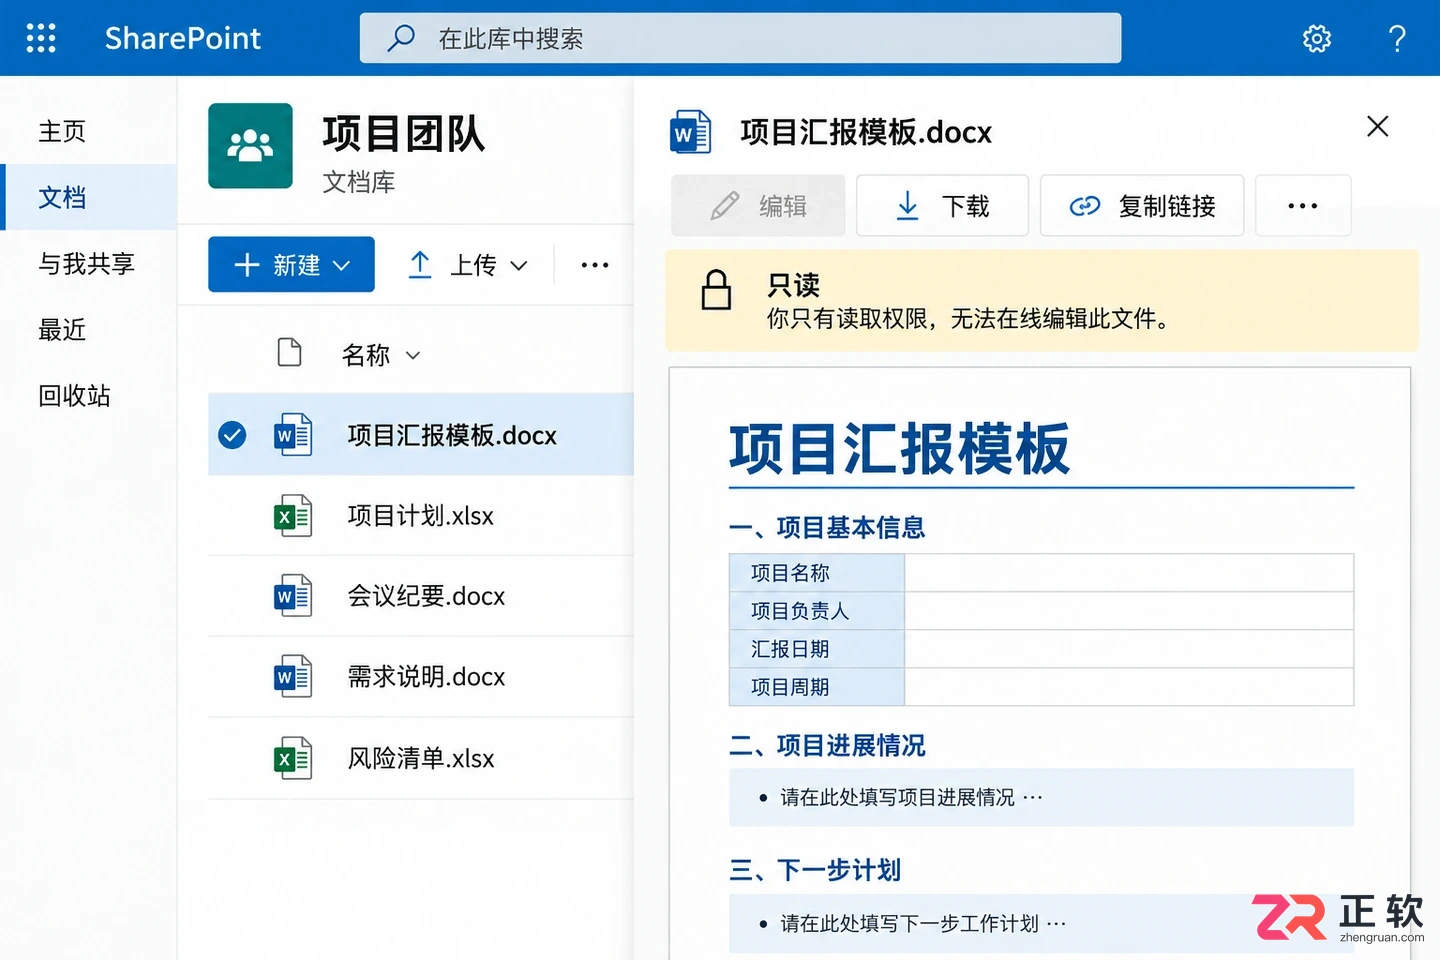Image resolution: width=1440 pixels, height=960 pixels.
Task: Open the file 项目计划.xlsx
Action: pyautogui.click(x=421, y=516)
